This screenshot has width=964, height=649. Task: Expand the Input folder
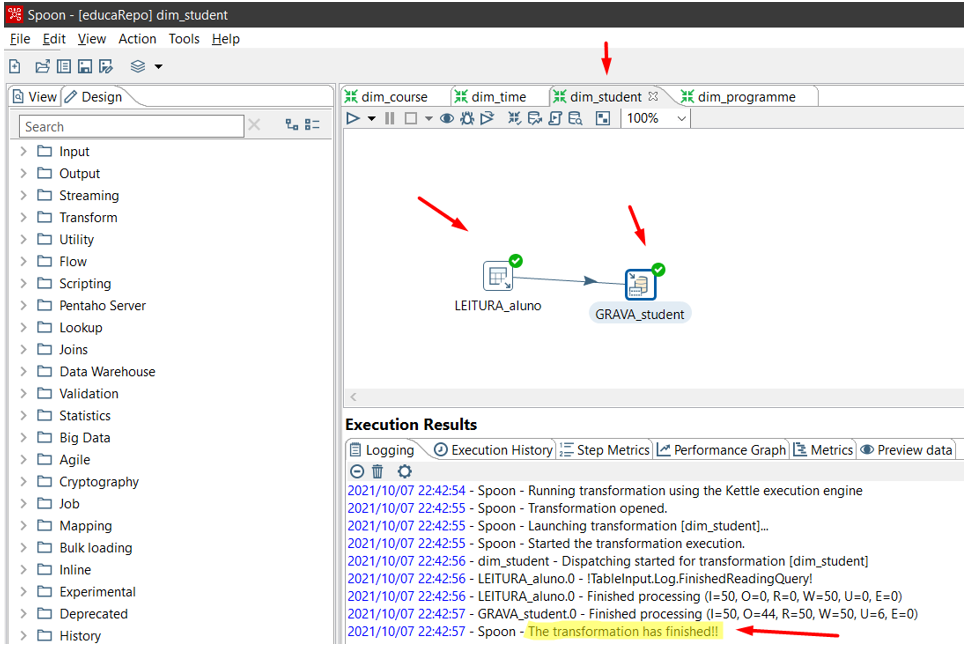click(x=23, y=151)
